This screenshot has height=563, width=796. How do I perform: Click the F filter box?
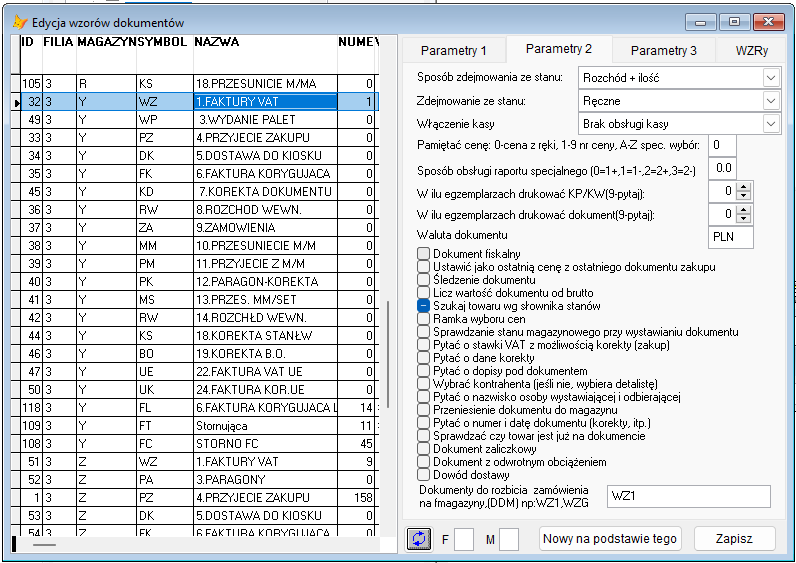(463, 539)
